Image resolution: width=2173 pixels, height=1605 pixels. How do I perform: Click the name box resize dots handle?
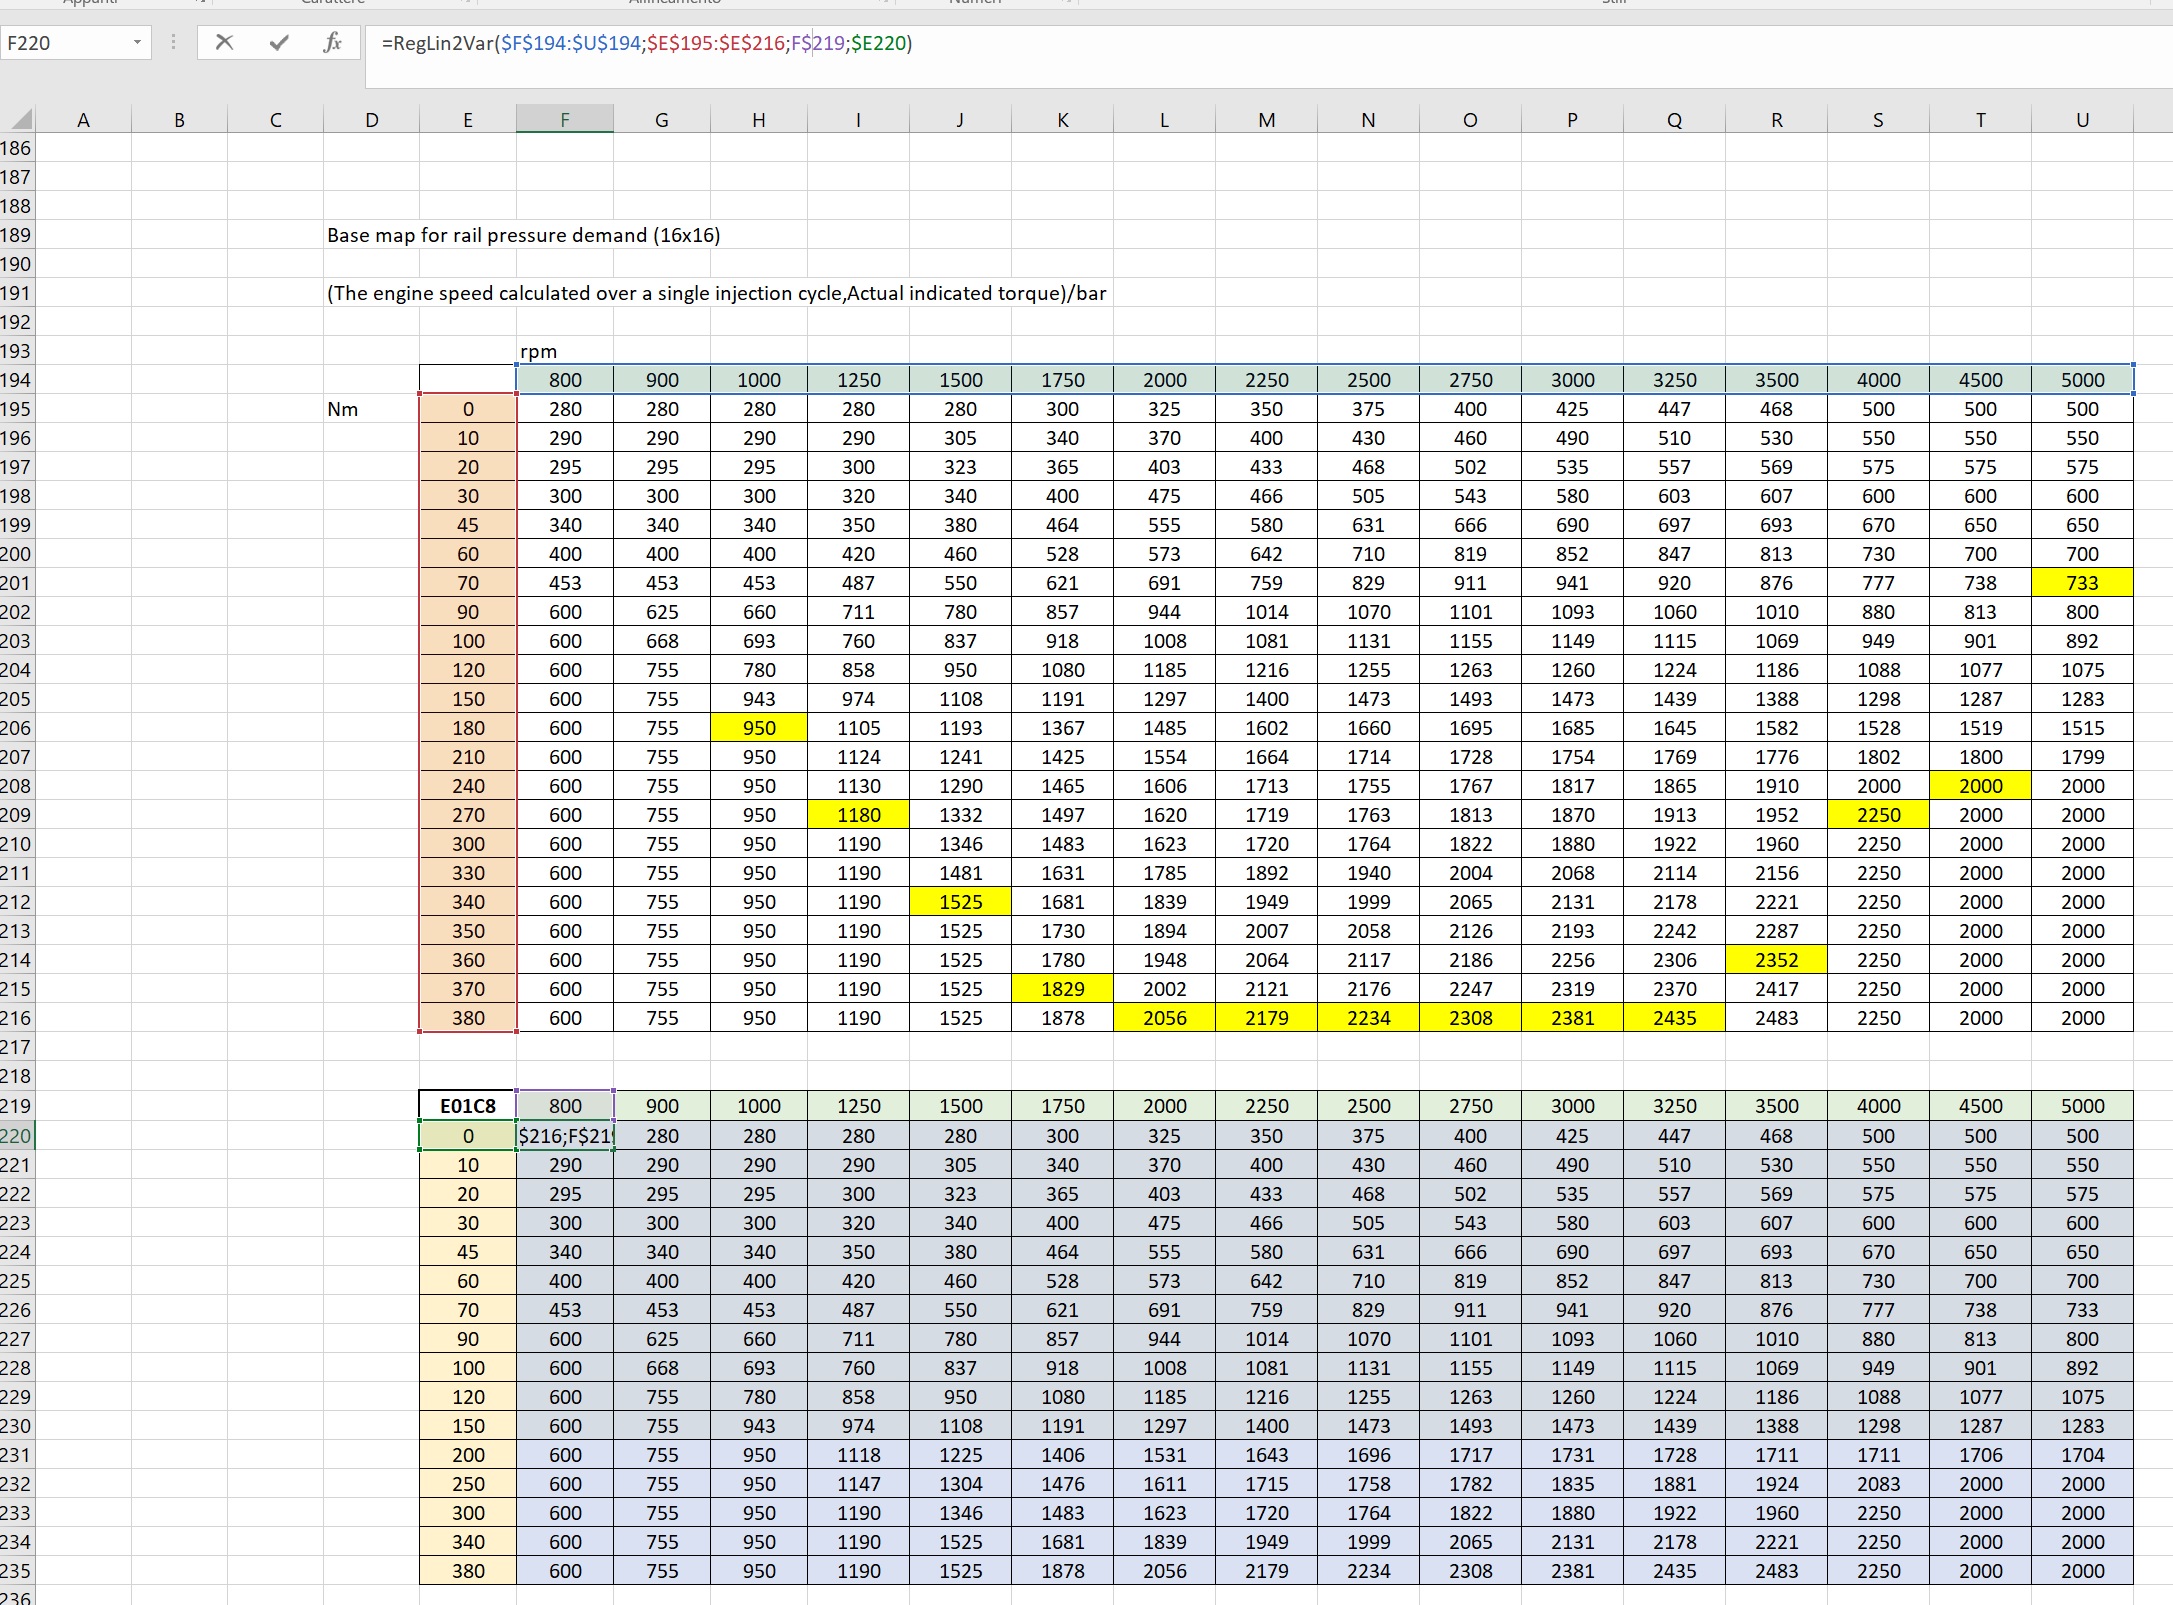click(x=174, y=42)
